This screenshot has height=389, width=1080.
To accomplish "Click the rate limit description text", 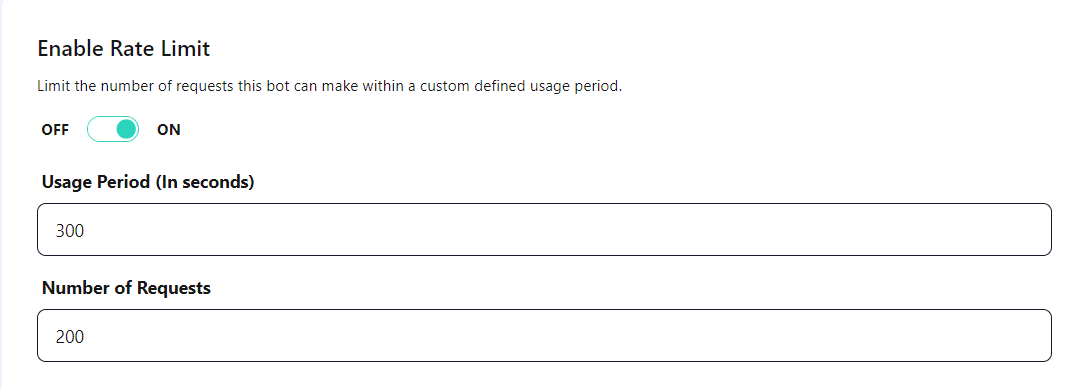I will click(x=329, y=87).
